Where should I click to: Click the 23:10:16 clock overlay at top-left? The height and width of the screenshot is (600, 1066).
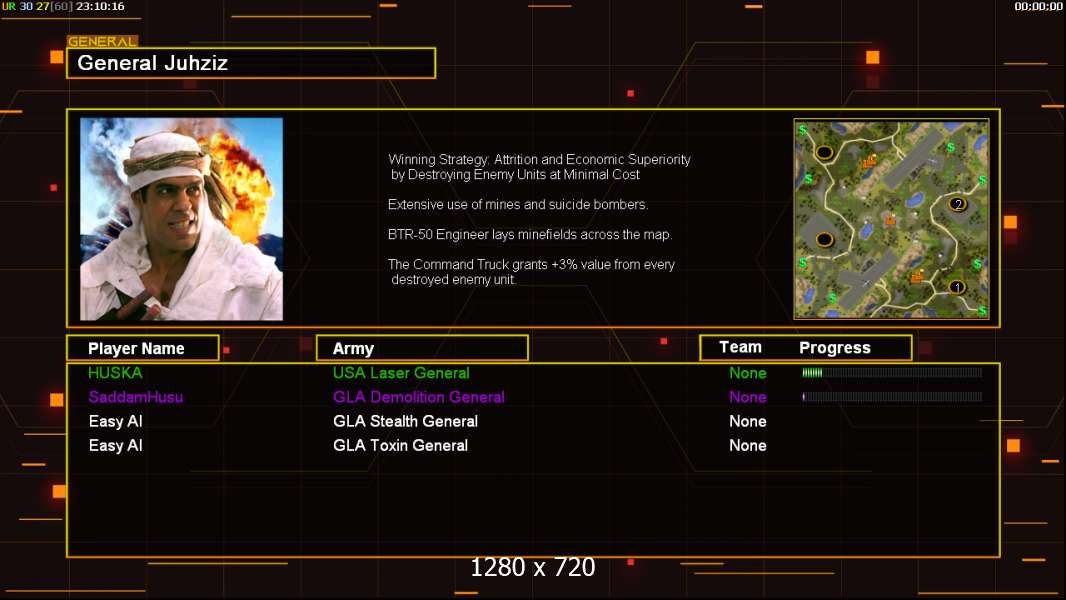point(99,6)
